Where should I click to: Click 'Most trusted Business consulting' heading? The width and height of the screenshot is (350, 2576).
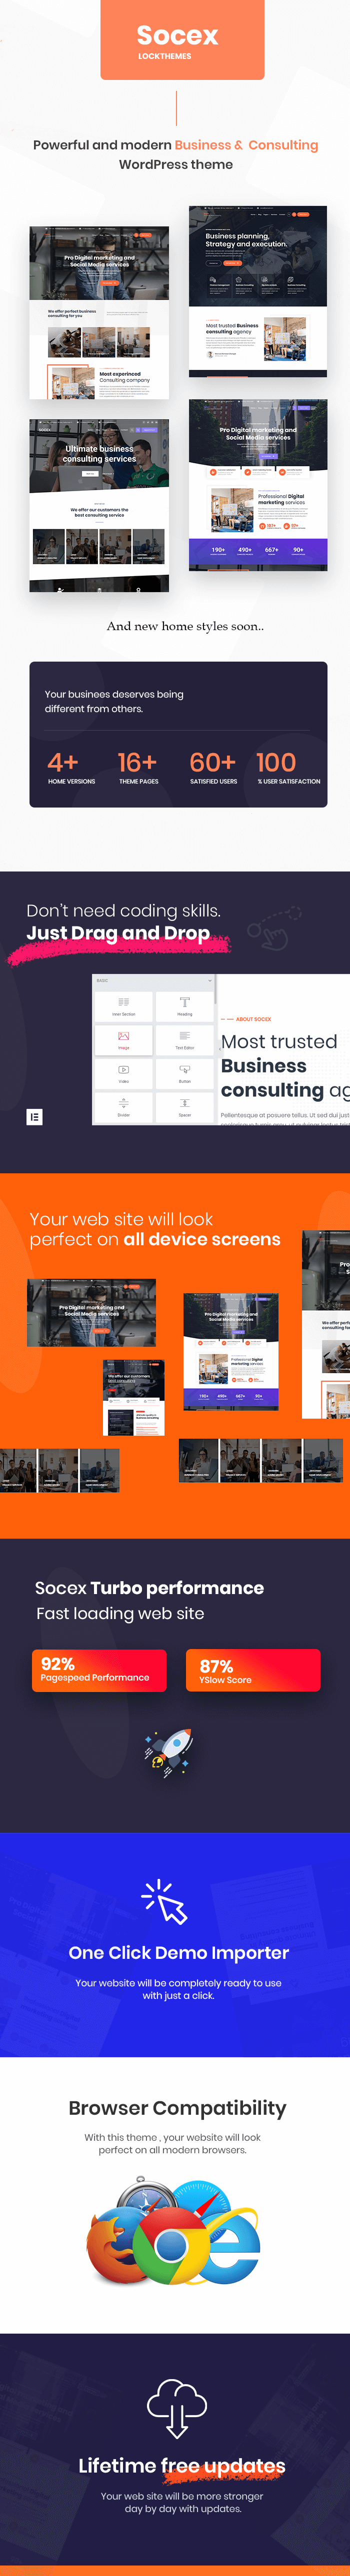(x=285, y=1066)
